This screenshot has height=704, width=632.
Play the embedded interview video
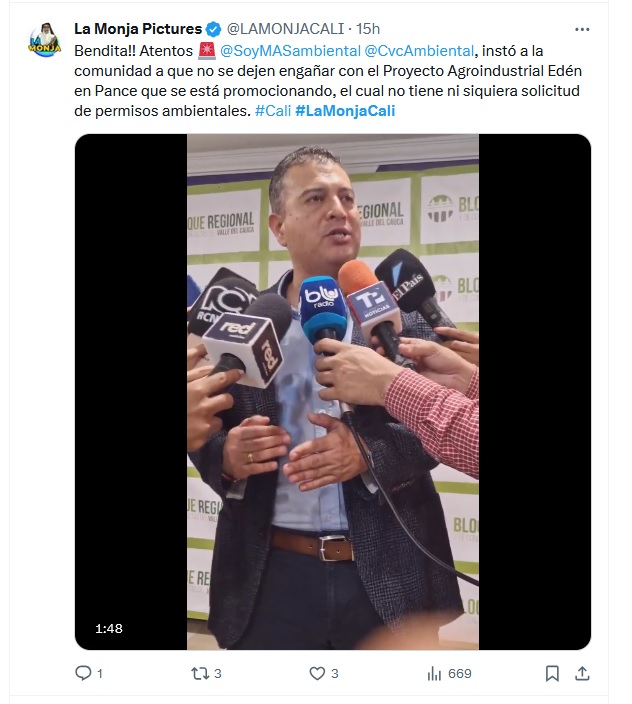333,392
